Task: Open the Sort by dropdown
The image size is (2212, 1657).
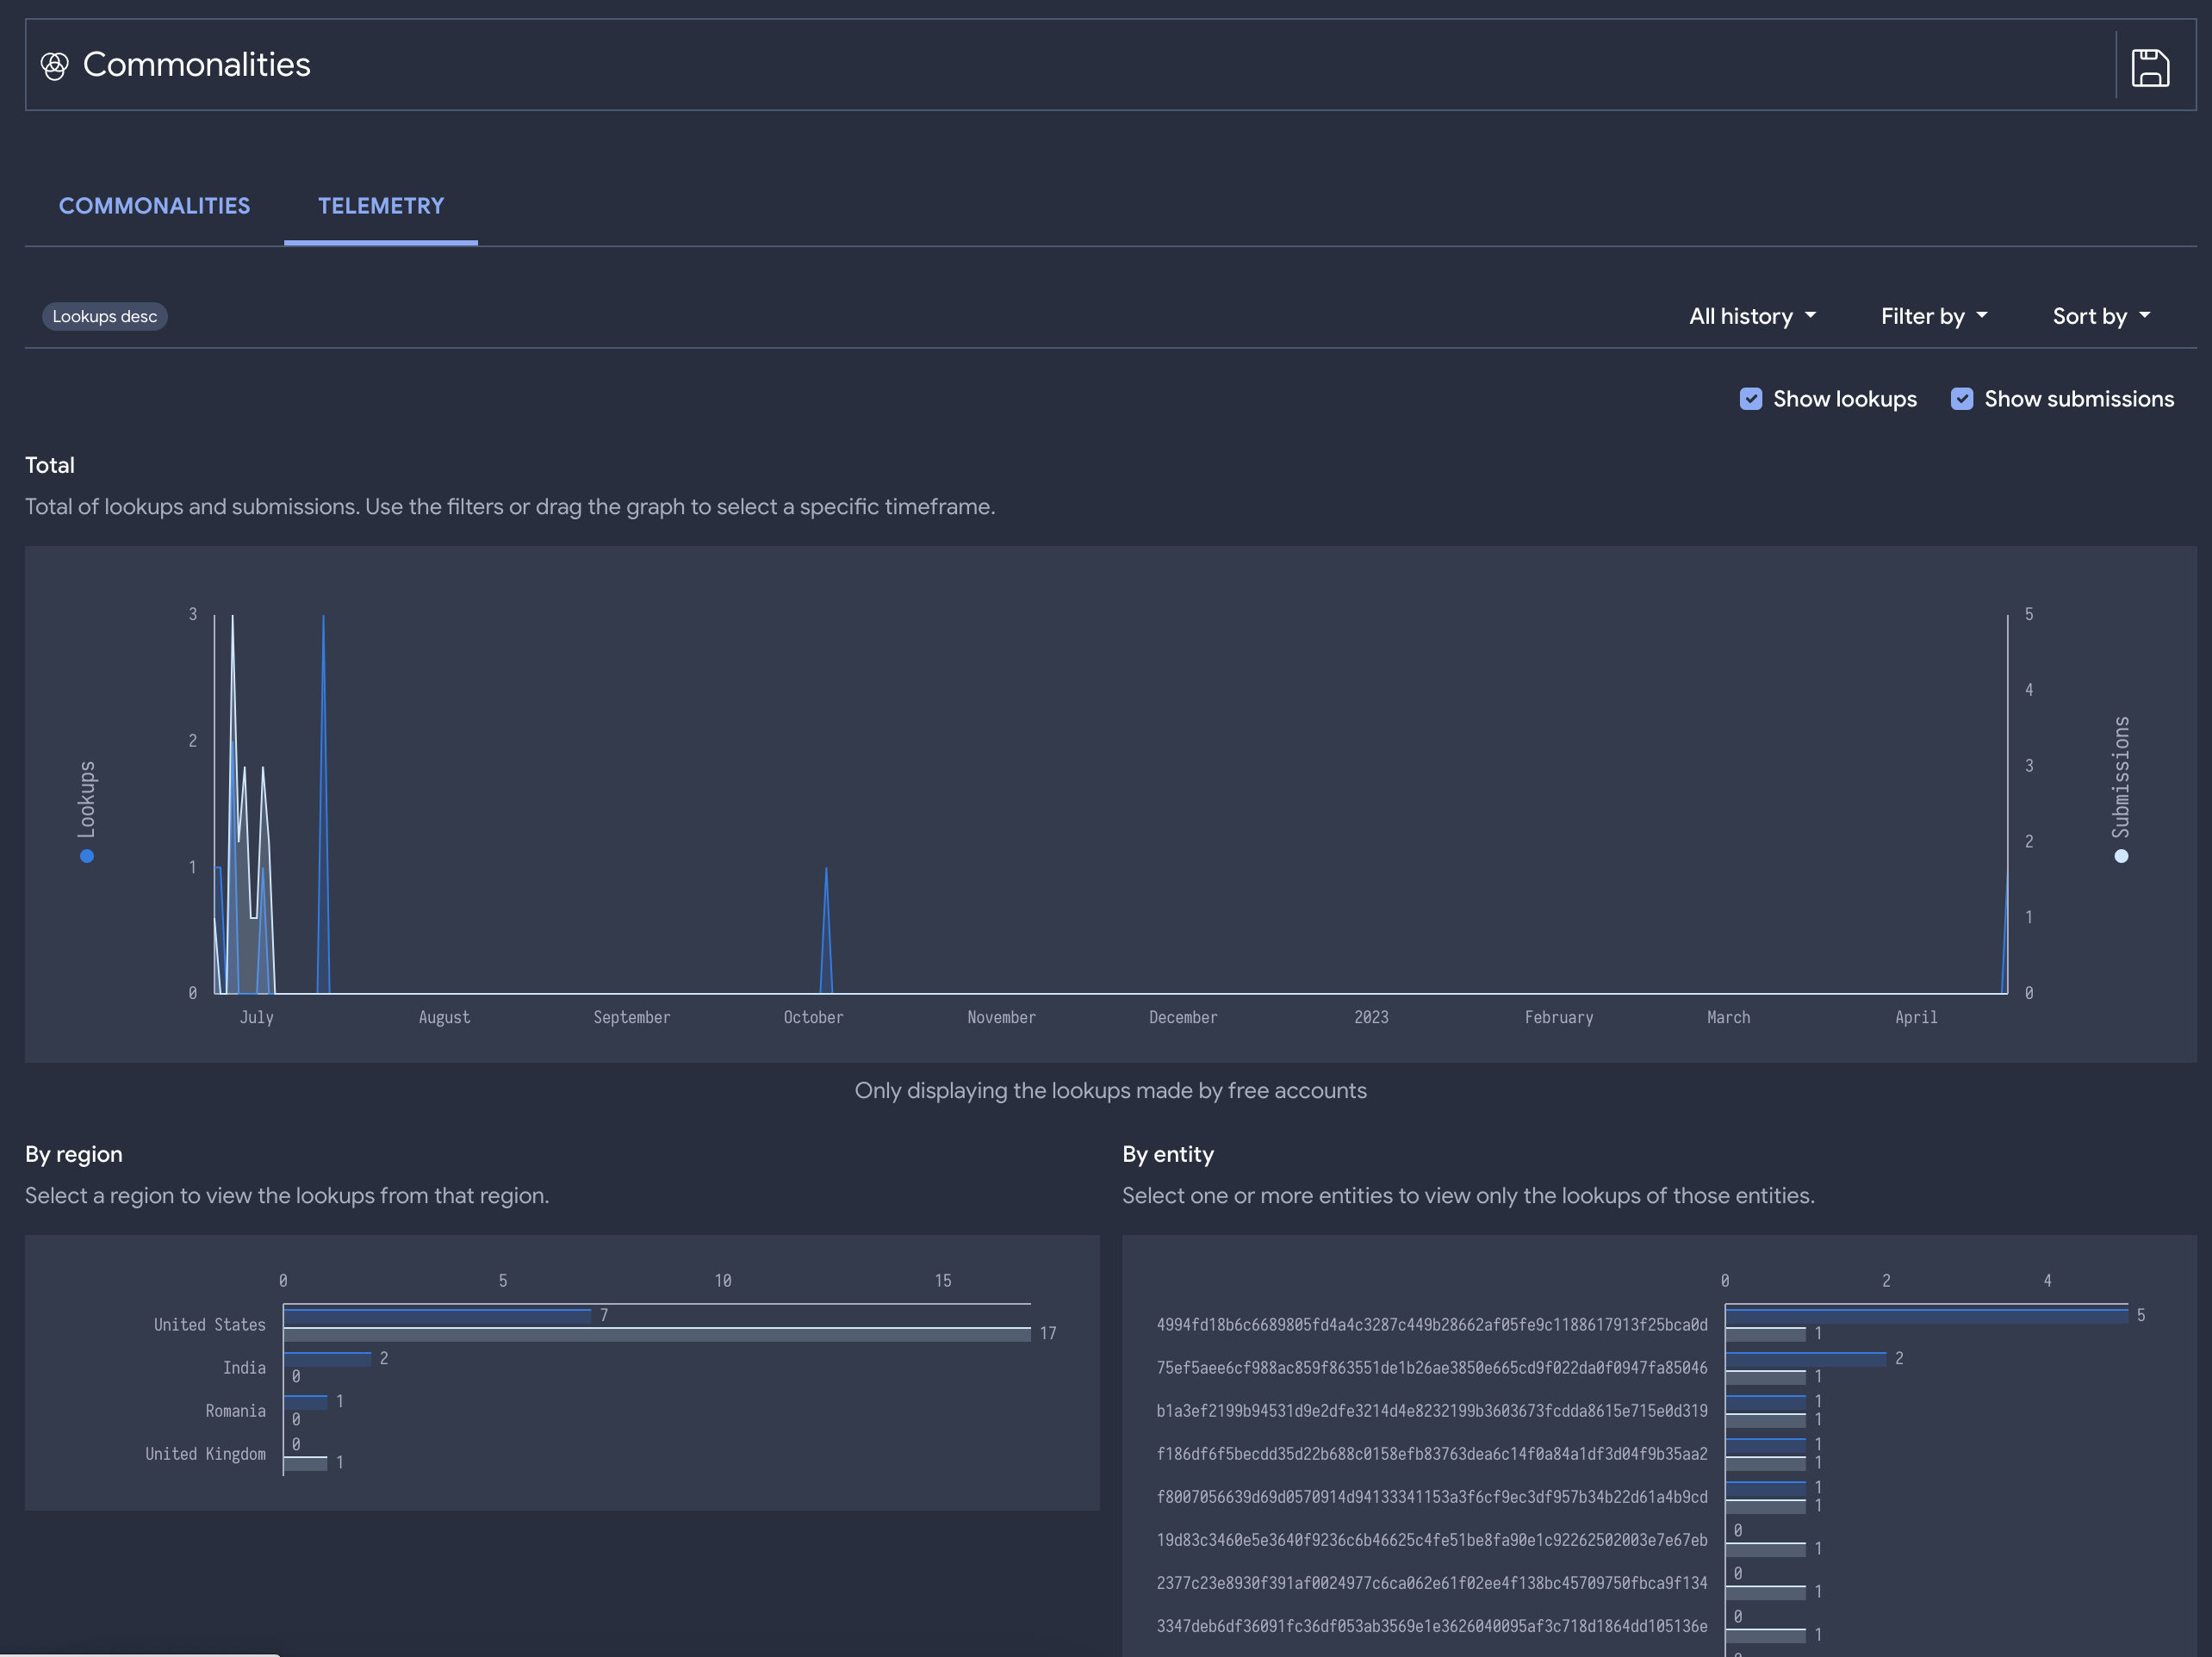Action: point(2101,316)
